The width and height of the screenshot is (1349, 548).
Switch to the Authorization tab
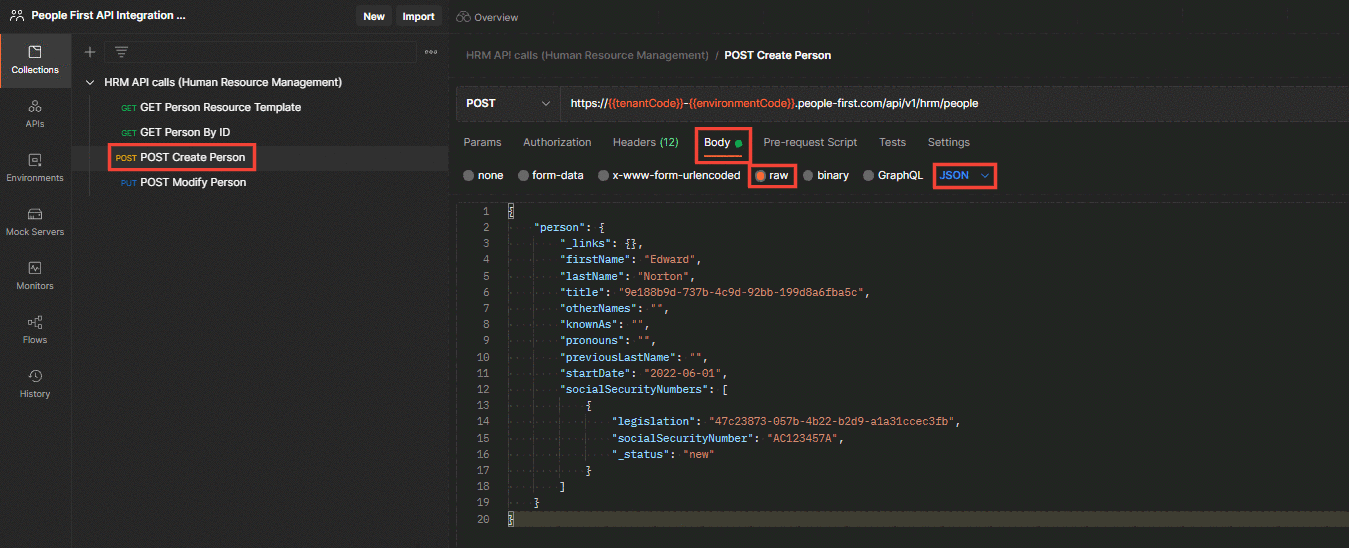[557, 142]
